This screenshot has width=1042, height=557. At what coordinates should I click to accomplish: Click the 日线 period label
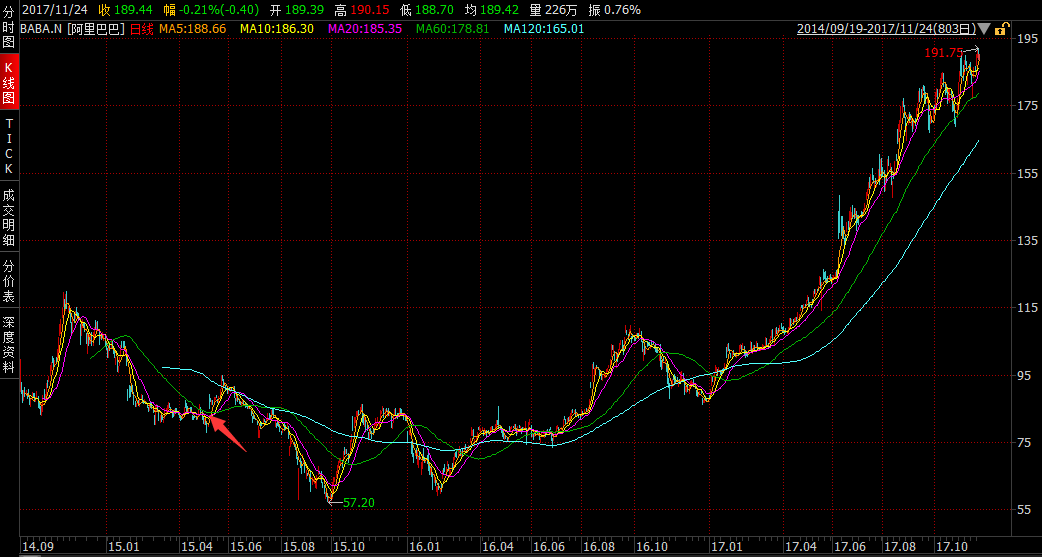143,29
